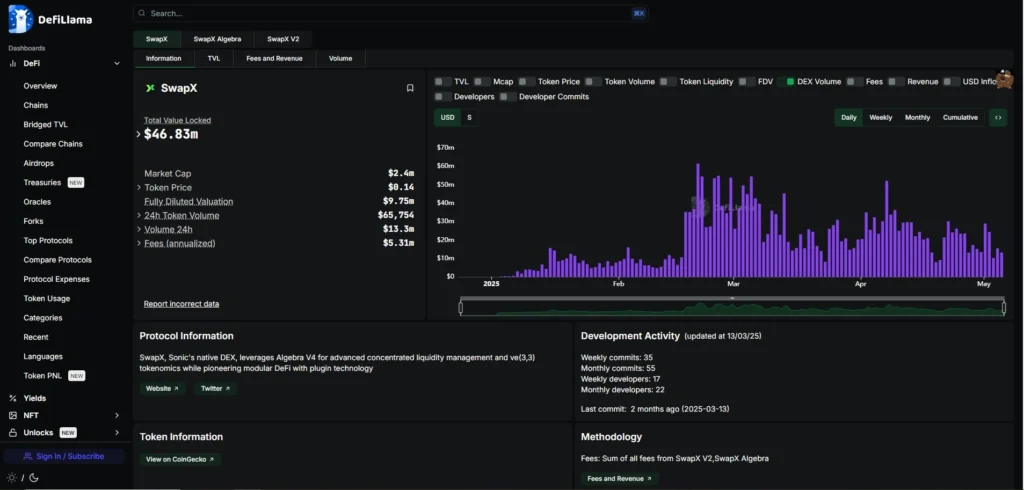This screenshot has width=1024, height=490.
Task: Open embed chart code button
Action: pyautogui.click(x=998, y=118)
